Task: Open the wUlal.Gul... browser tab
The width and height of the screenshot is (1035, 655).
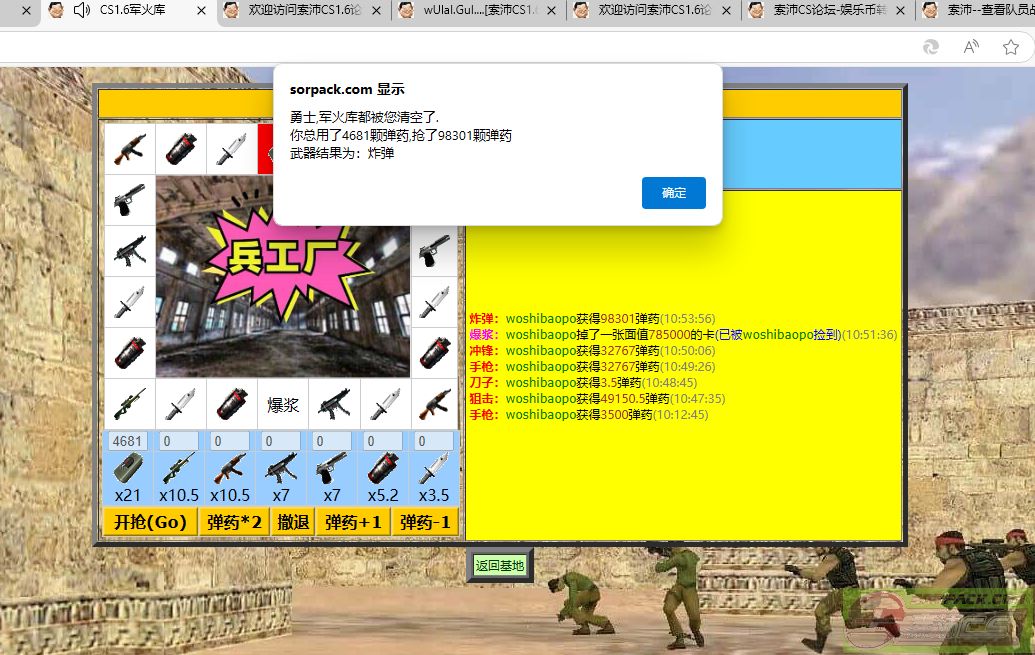Action: [x=480, y=11]
